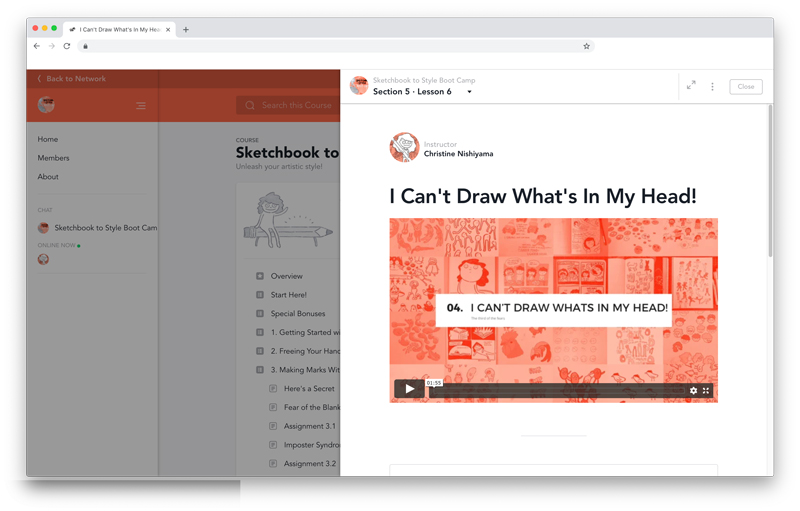Open video settings gear

(693, 391)
